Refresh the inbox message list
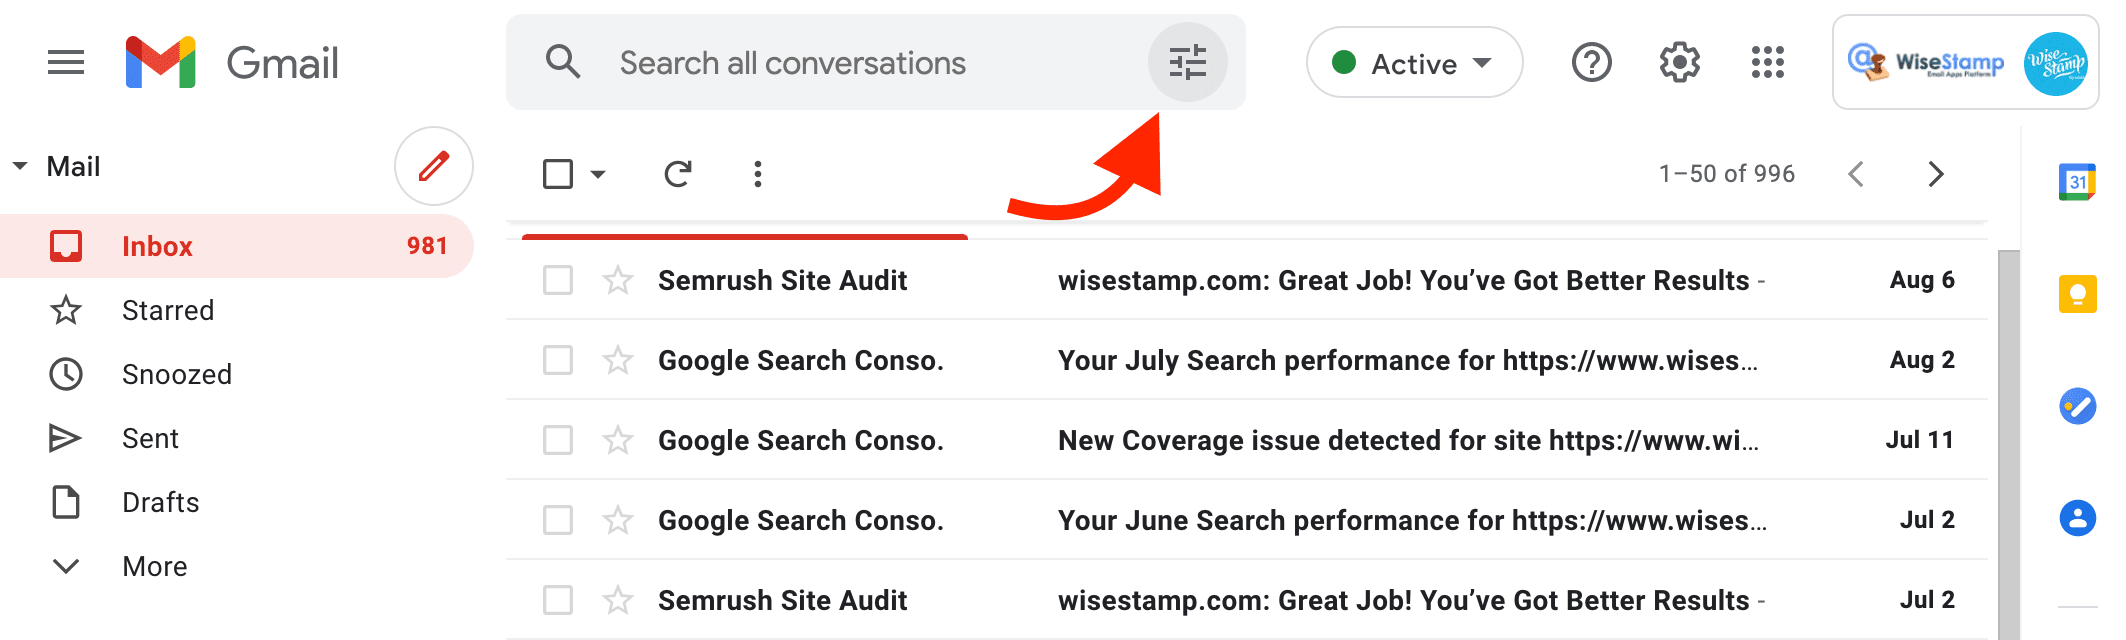This screenshot has width=2126, height=640. point(678,174)
